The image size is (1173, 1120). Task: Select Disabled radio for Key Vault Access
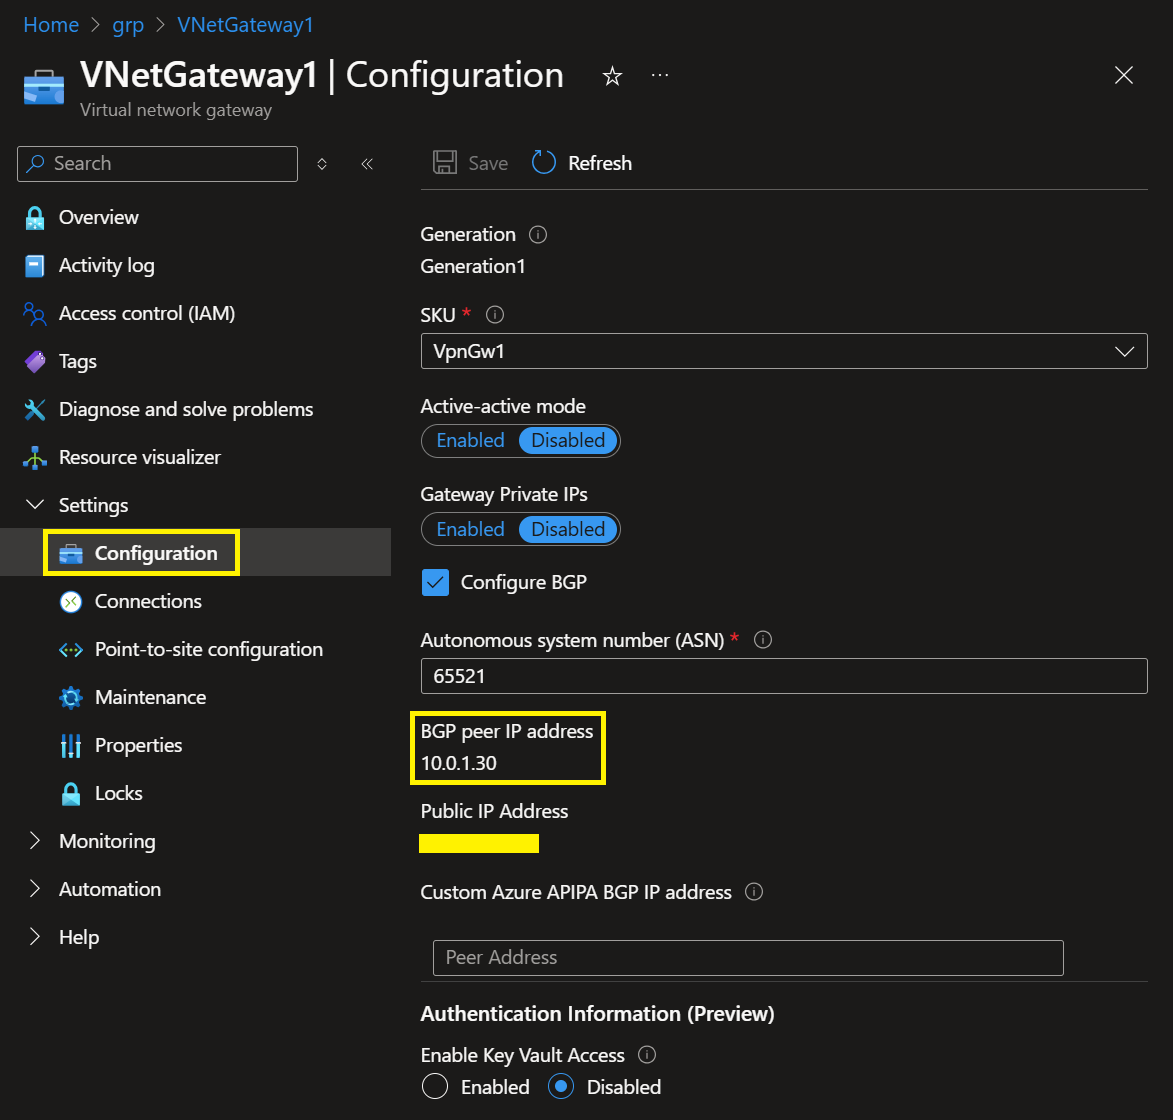pyautogui.click(x=561, y=1086)
